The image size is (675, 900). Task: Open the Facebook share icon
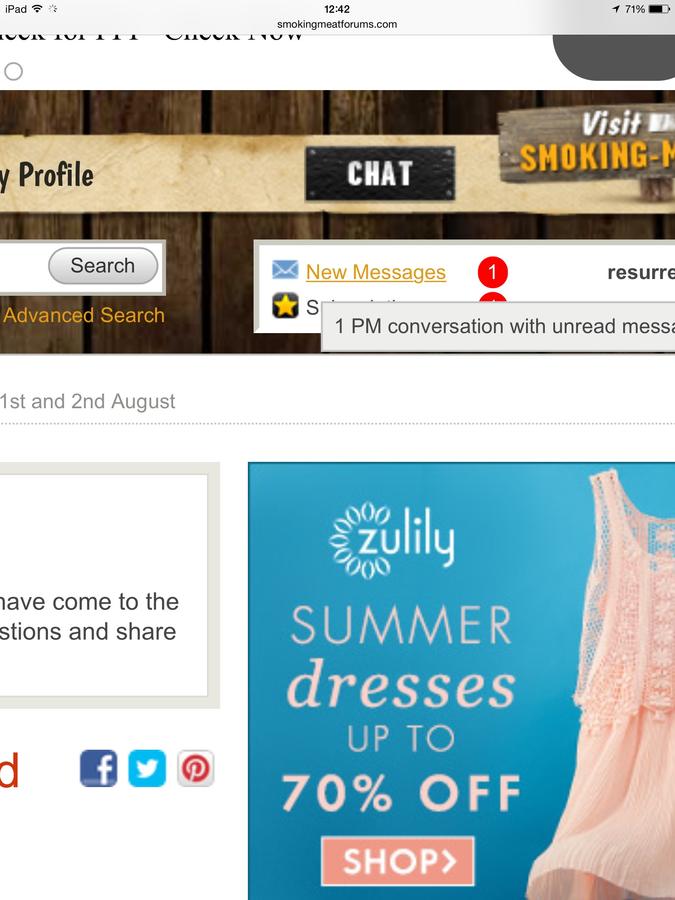(99, 768)
